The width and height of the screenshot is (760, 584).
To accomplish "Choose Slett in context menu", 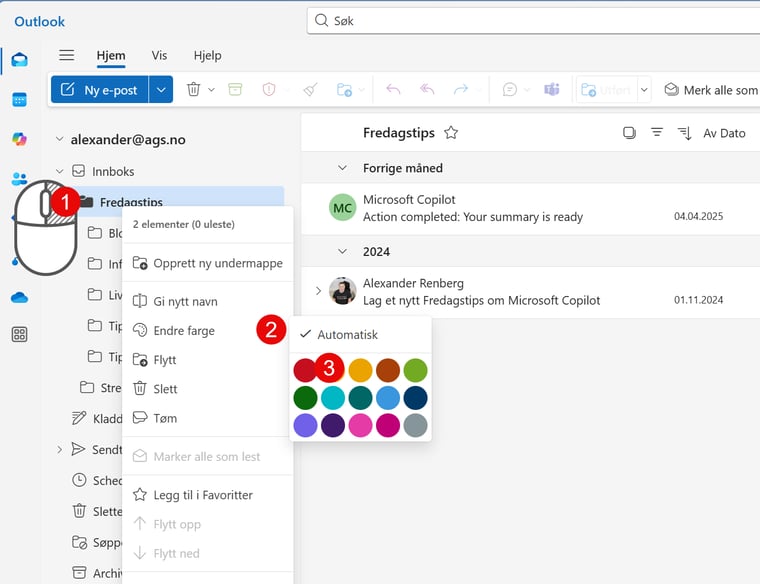I will [x=207, y=389].
